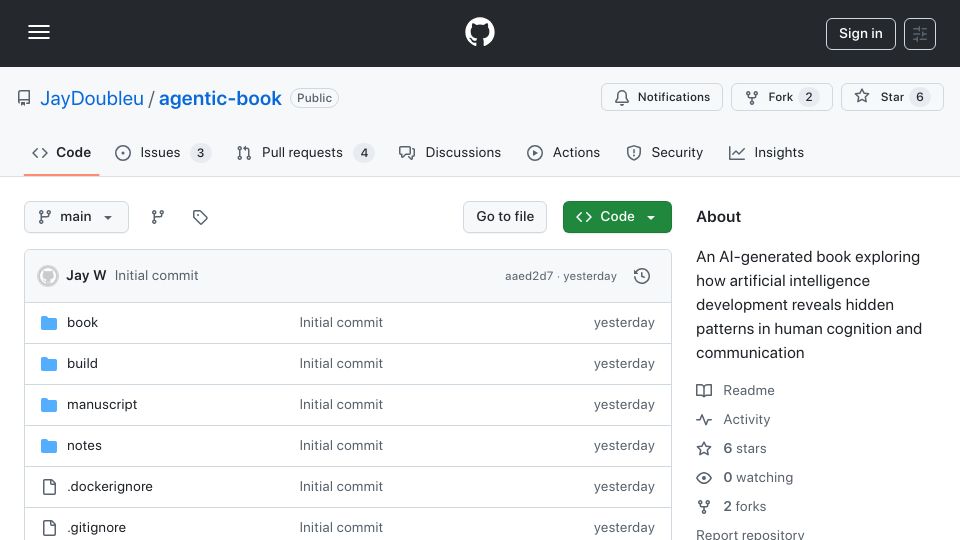Open Initial commit message on build row
The height and width of the screenshot is (540, 960).
pos(341,364)
